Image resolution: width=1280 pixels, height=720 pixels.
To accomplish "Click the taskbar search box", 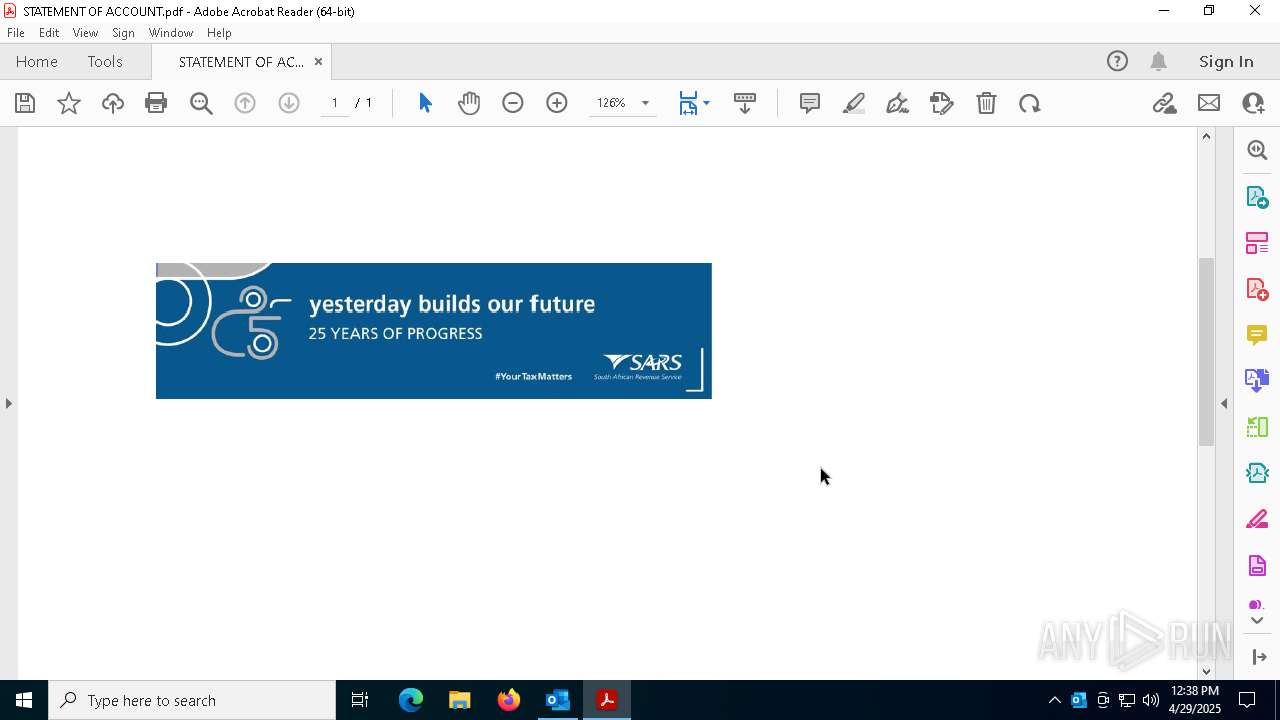I will [x=192, y=700].
